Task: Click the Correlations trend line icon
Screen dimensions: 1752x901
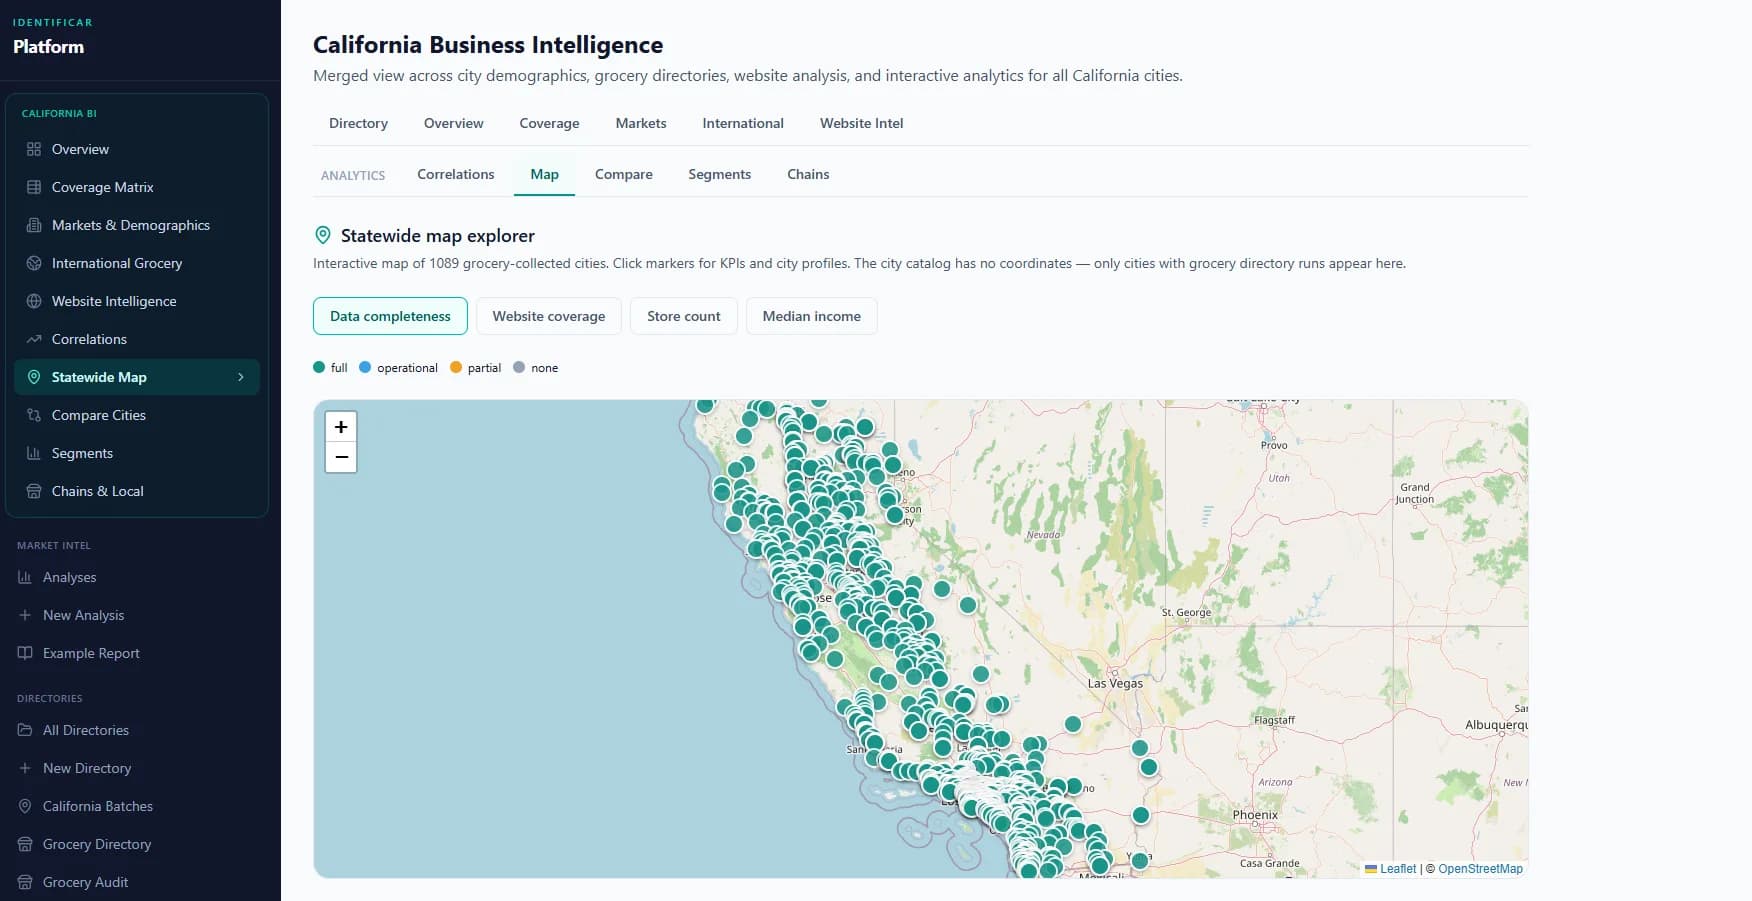Action: [x=34, y=339]
